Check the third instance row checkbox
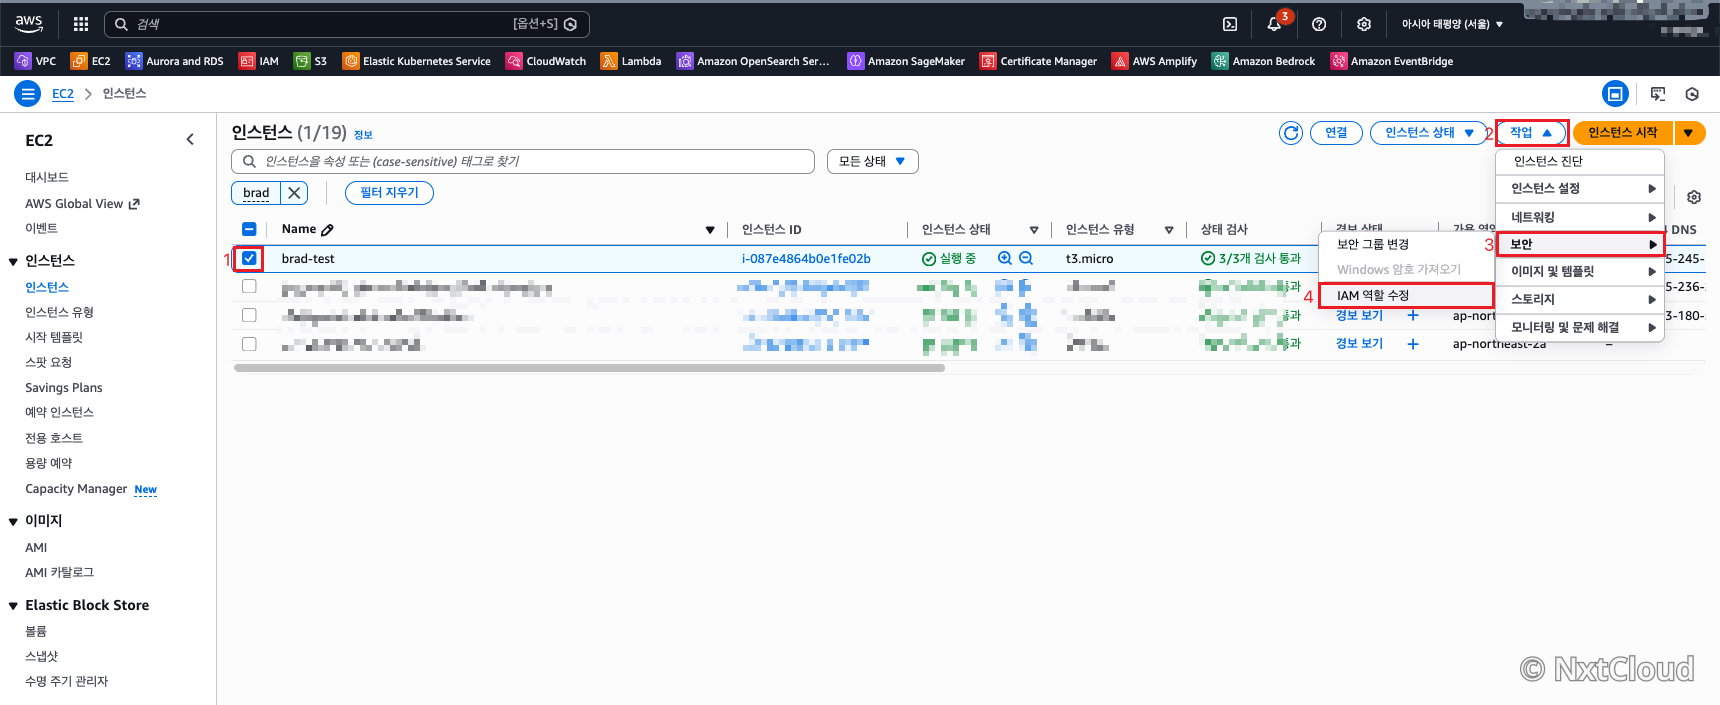 [x=249, y=315]
